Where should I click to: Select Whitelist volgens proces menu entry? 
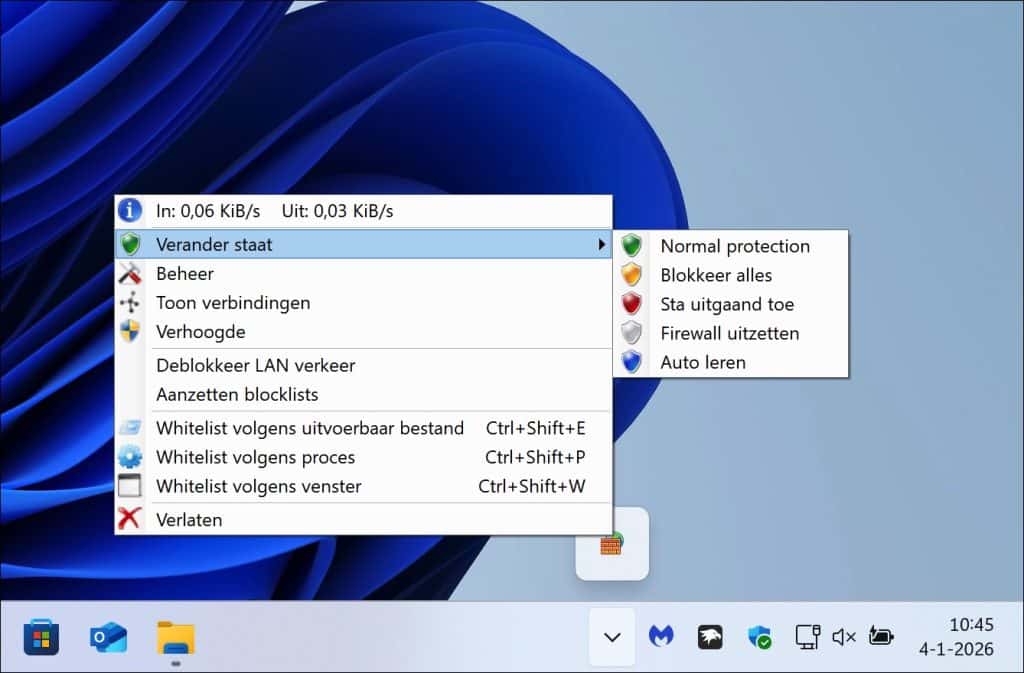(x=255, y=457)
